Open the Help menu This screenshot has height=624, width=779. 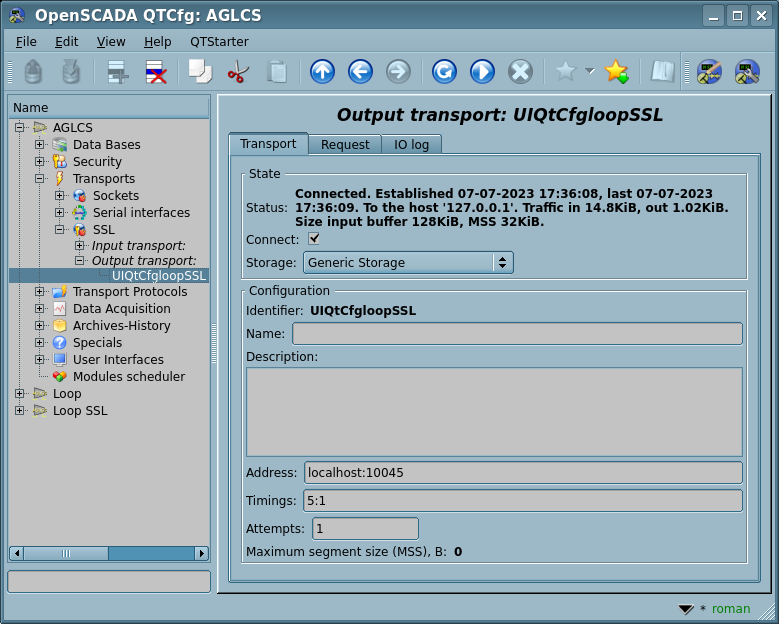tap(157, 42)
